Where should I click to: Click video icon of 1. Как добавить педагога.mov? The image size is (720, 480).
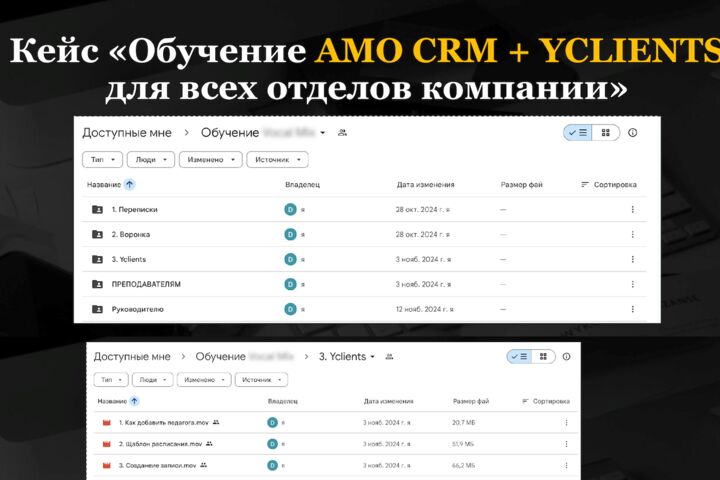(x=107, y=423)
